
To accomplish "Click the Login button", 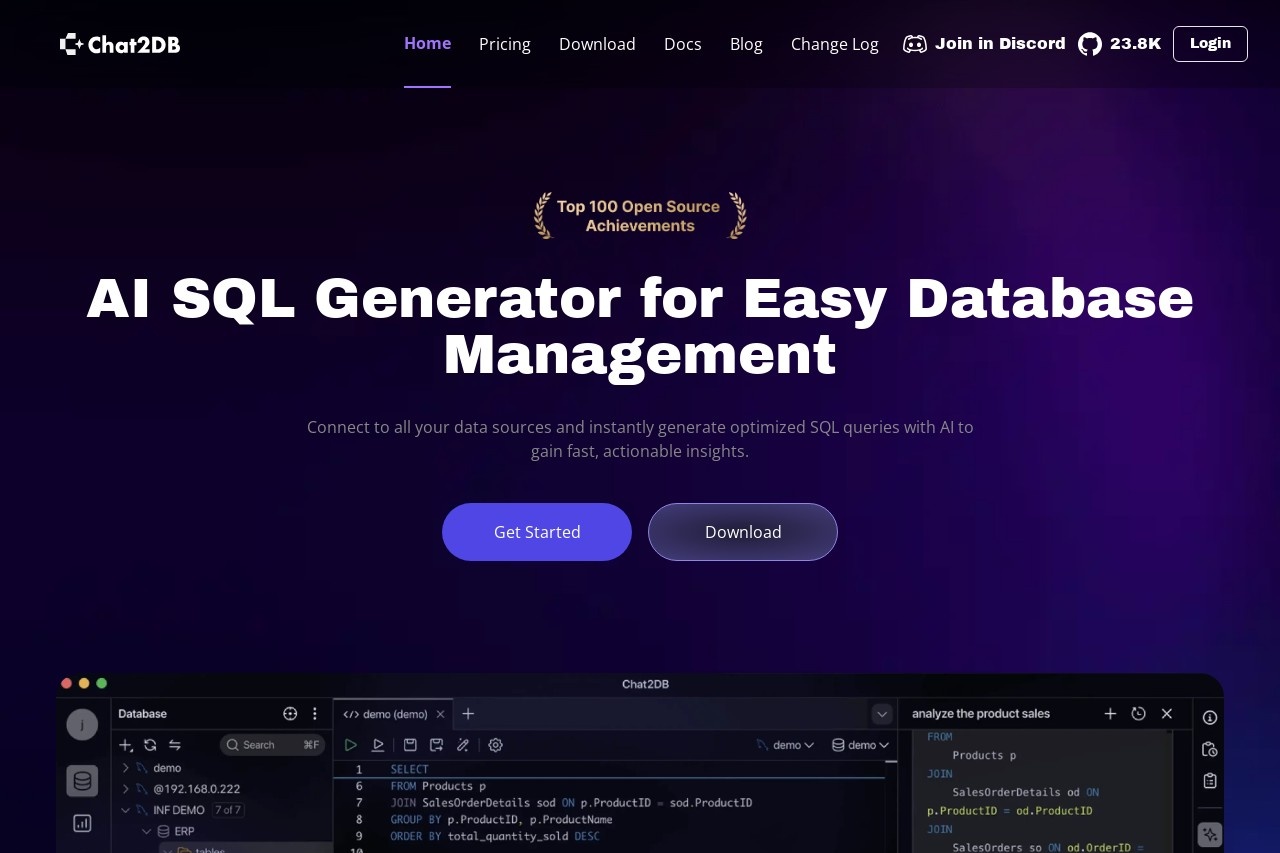I will point(1210,44).
